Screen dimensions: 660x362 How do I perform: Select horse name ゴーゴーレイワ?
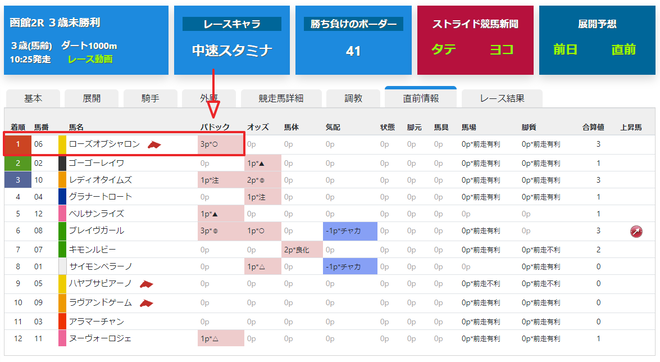point(96,163)
